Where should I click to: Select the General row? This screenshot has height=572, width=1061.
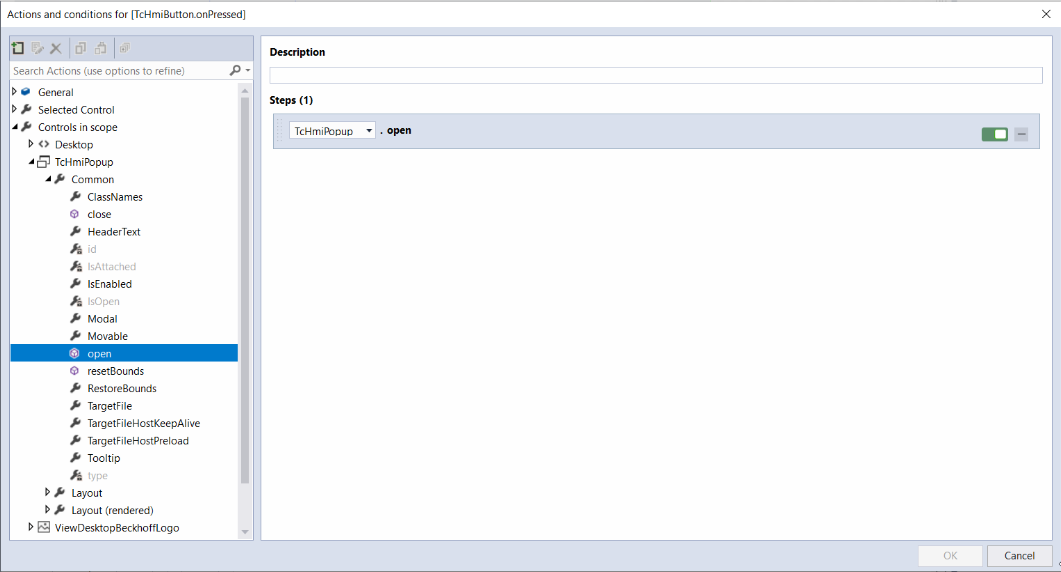[x=55, y=92]
